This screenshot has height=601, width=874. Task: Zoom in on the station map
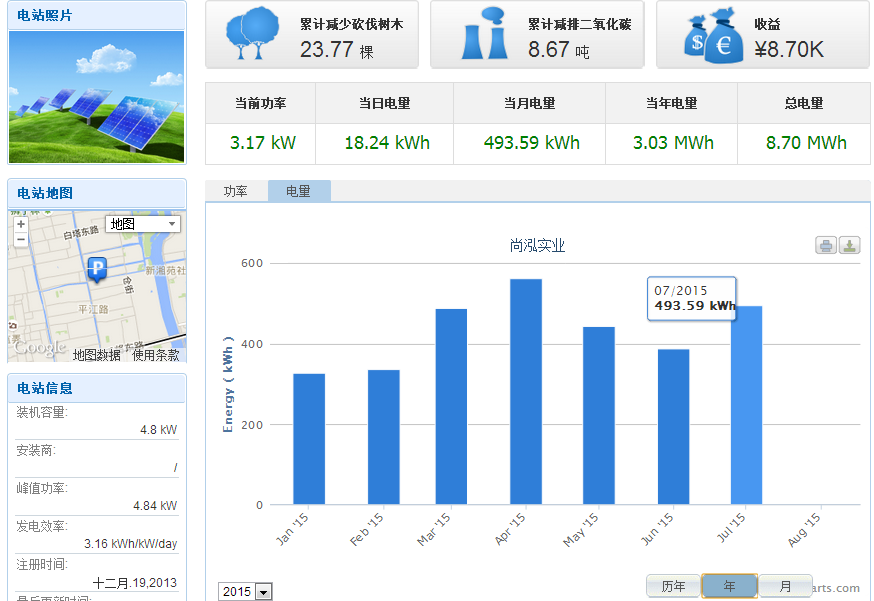point(21,225)
